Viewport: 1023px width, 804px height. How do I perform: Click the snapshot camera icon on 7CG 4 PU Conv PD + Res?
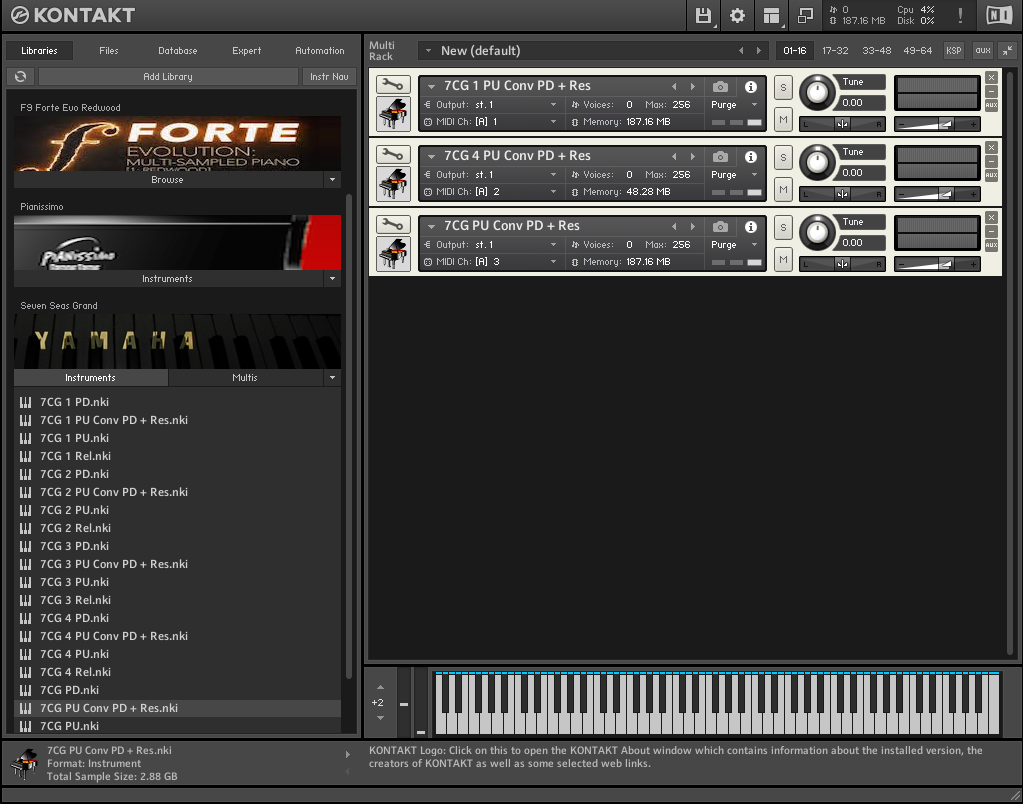click(720, 156)
